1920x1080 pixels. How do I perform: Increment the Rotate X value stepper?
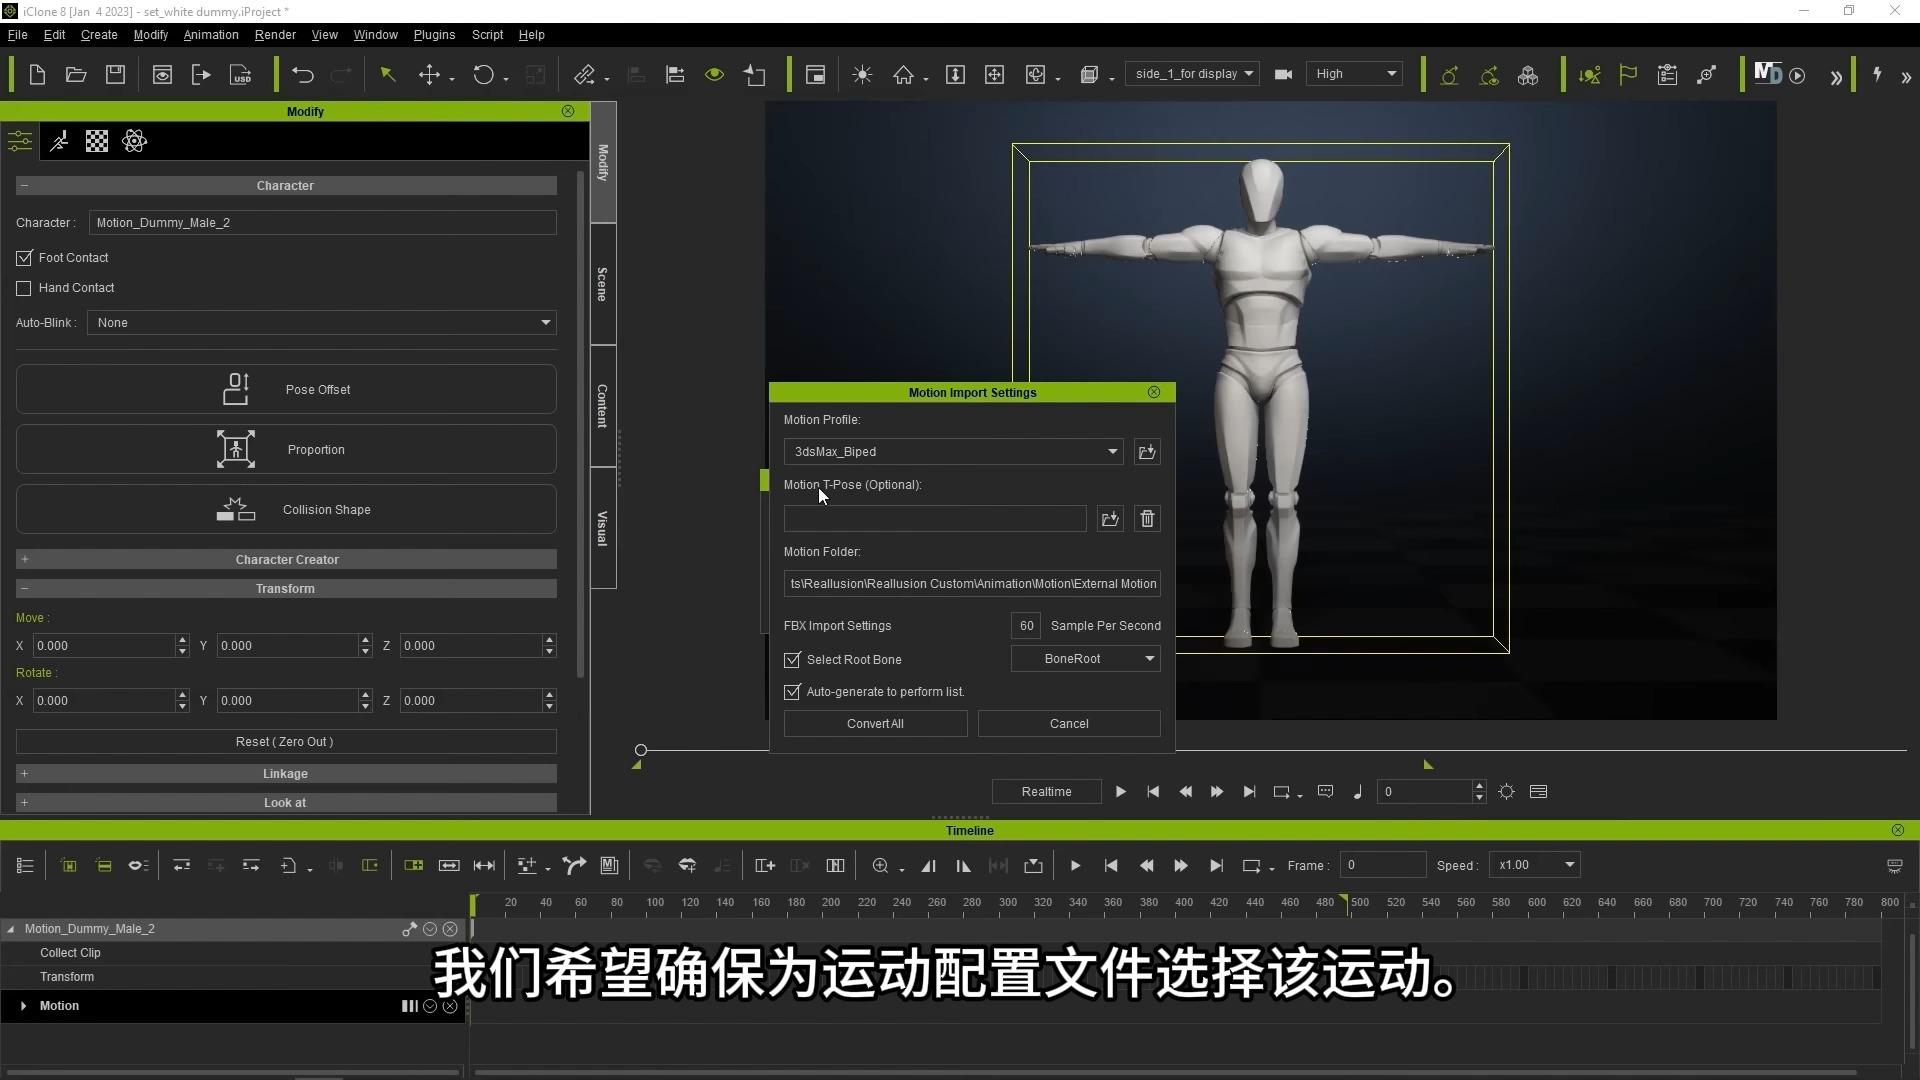point(181,695)
